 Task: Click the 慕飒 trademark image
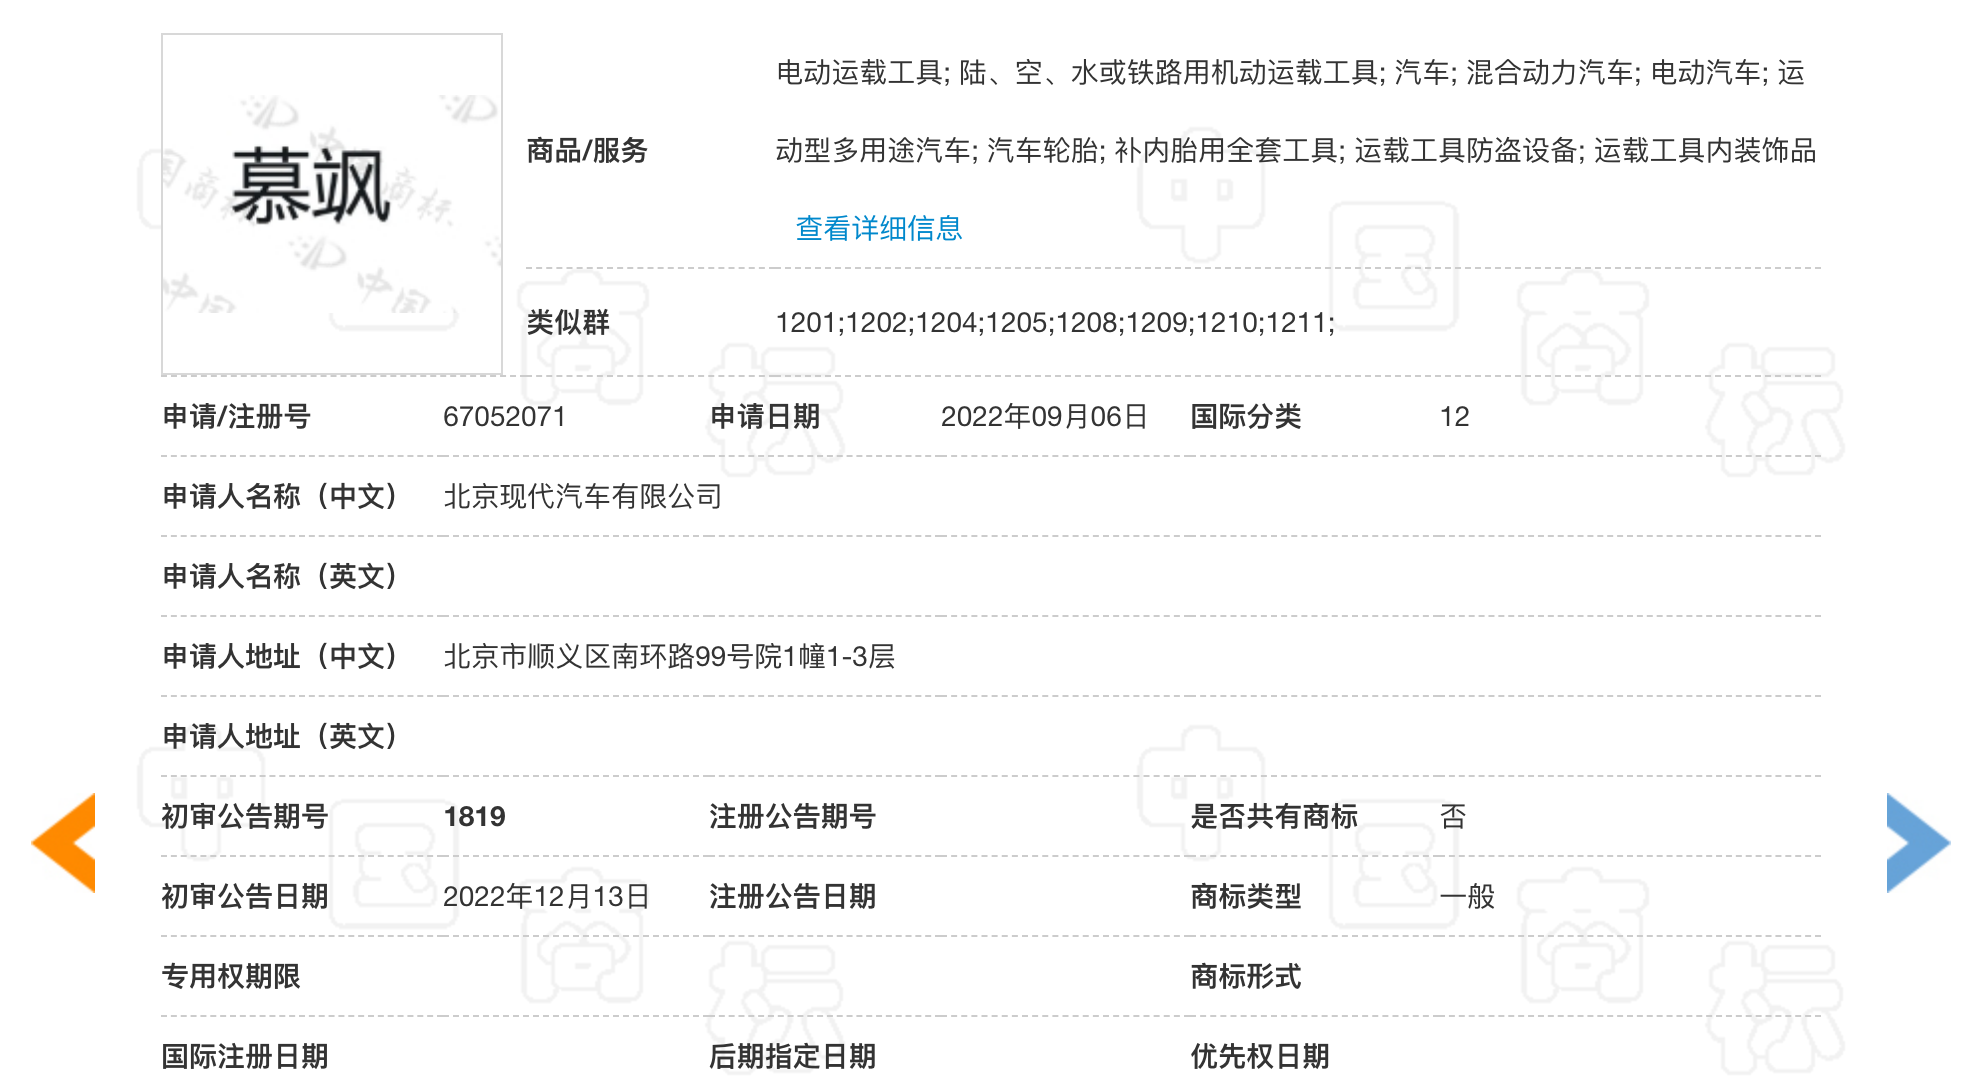click(332, 204)
